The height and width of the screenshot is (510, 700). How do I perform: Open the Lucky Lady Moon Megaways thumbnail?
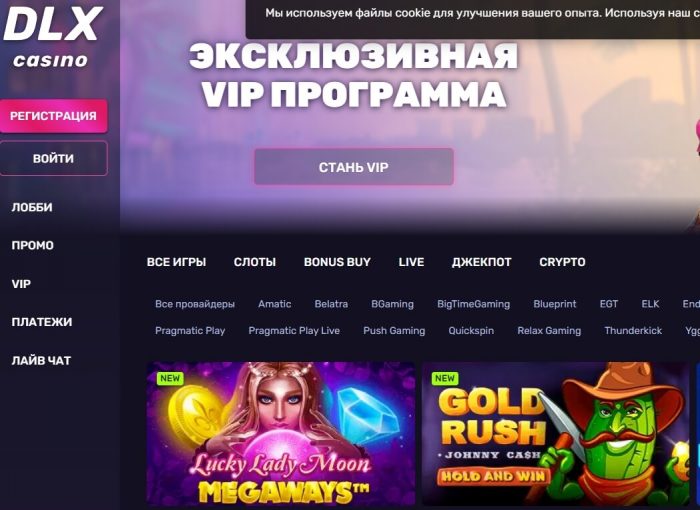click(x=281, y=434)
